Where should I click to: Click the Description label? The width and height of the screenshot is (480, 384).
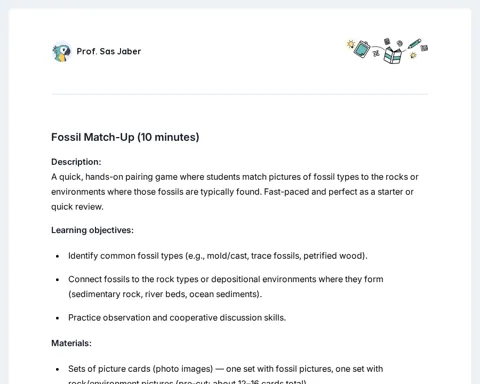point(76,162)
